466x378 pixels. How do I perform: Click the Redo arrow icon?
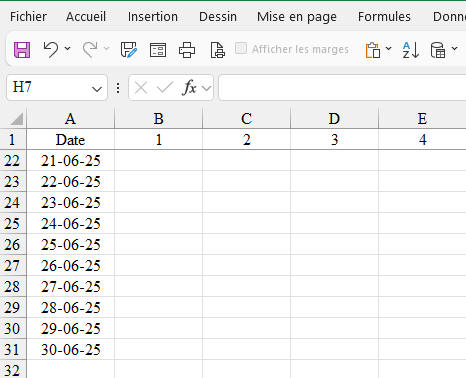click(90, 50)
